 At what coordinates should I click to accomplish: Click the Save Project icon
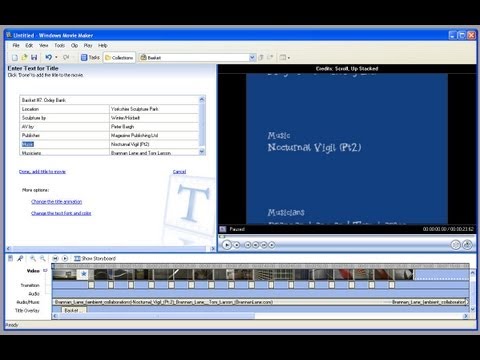pyautogui.click(x=34, y=57)
